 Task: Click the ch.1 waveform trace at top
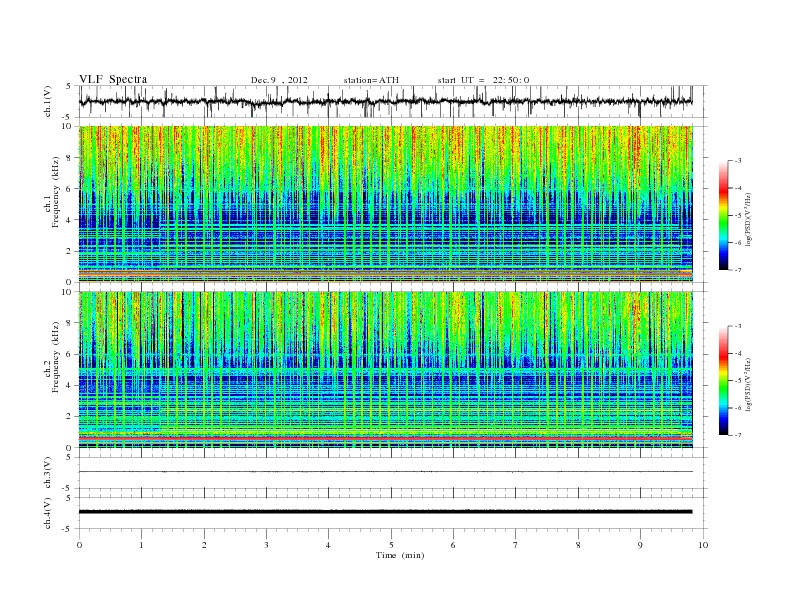pos(386,101)
